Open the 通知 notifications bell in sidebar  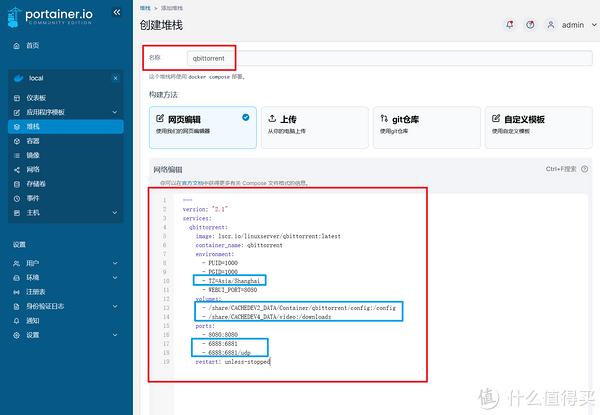(x=16, y=321)
